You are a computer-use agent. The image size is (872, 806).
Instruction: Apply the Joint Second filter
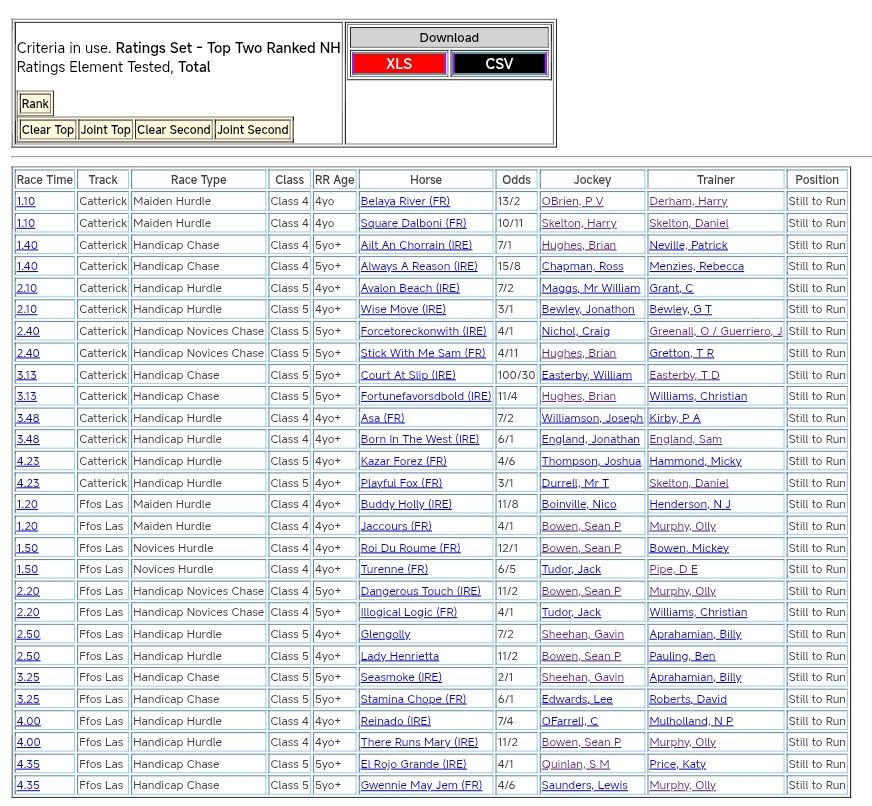(x=253, y=130)
